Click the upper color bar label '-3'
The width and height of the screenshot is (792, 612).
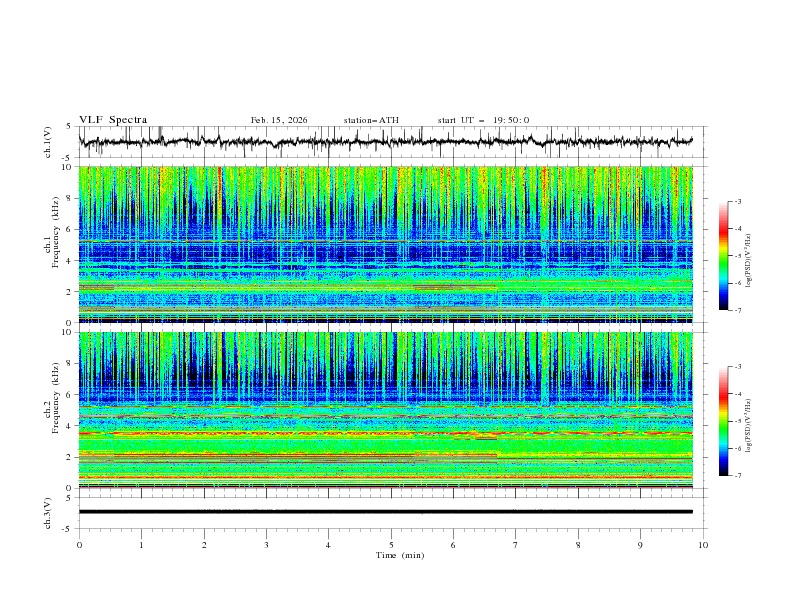[x=737, y=201]
